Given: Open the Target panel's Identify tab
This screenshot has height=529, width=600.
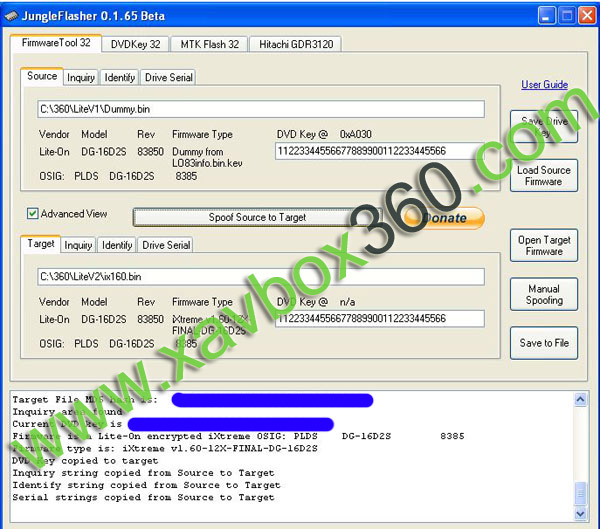Looking at the screenshot, I should point(117,245).
